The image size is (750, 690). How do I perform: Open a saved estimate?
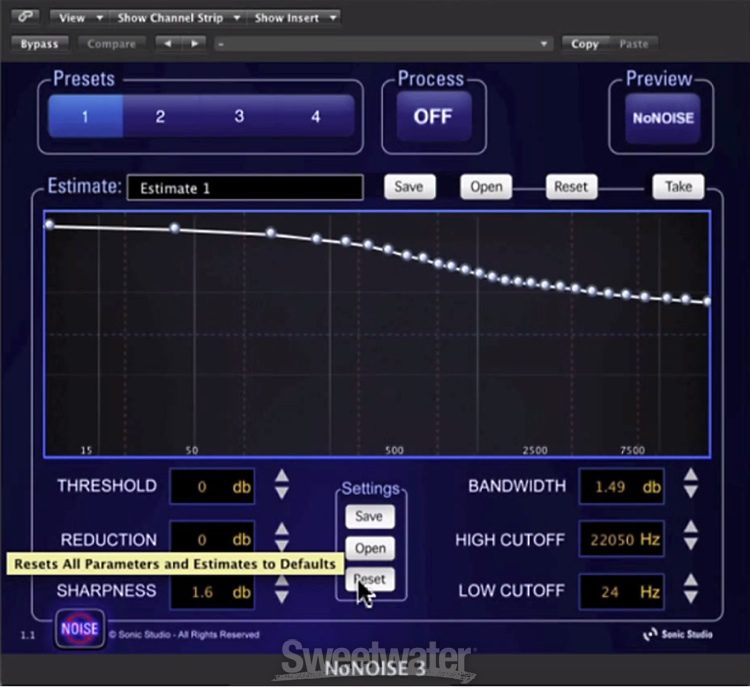click(x=486, y=186)
